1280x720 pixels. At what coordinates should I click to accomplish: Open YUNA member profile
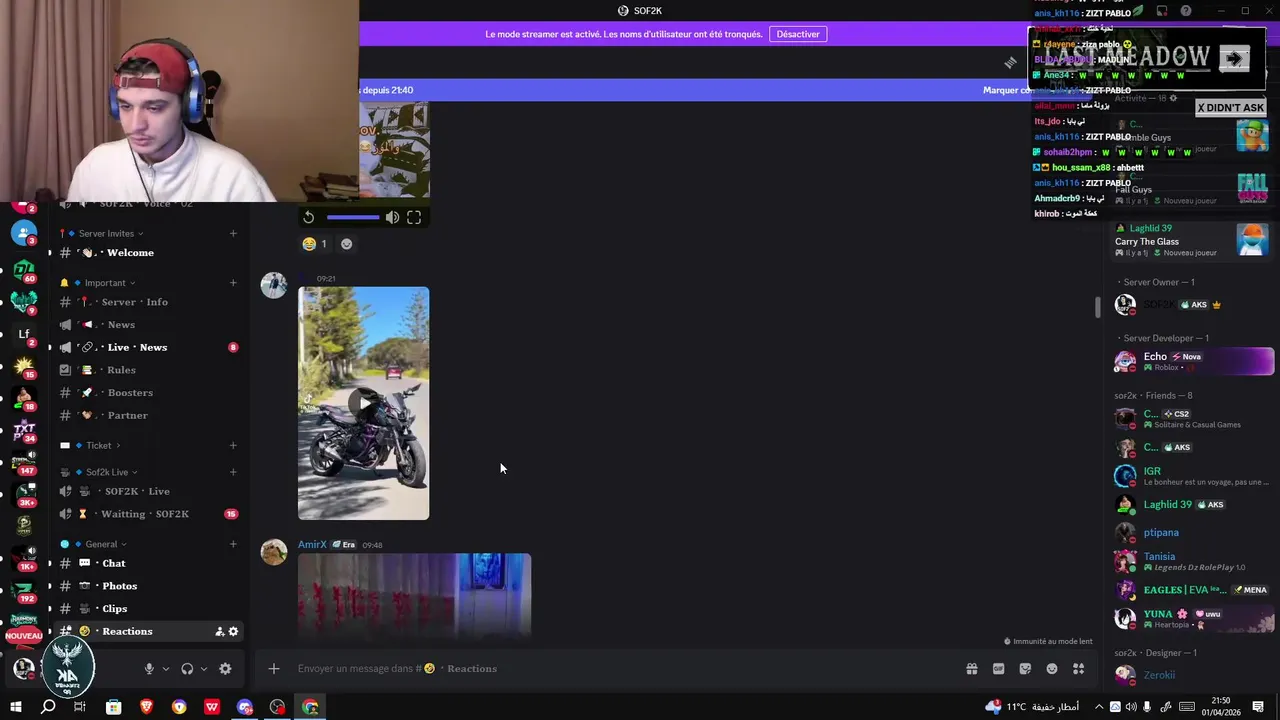tap(1194, 619)
